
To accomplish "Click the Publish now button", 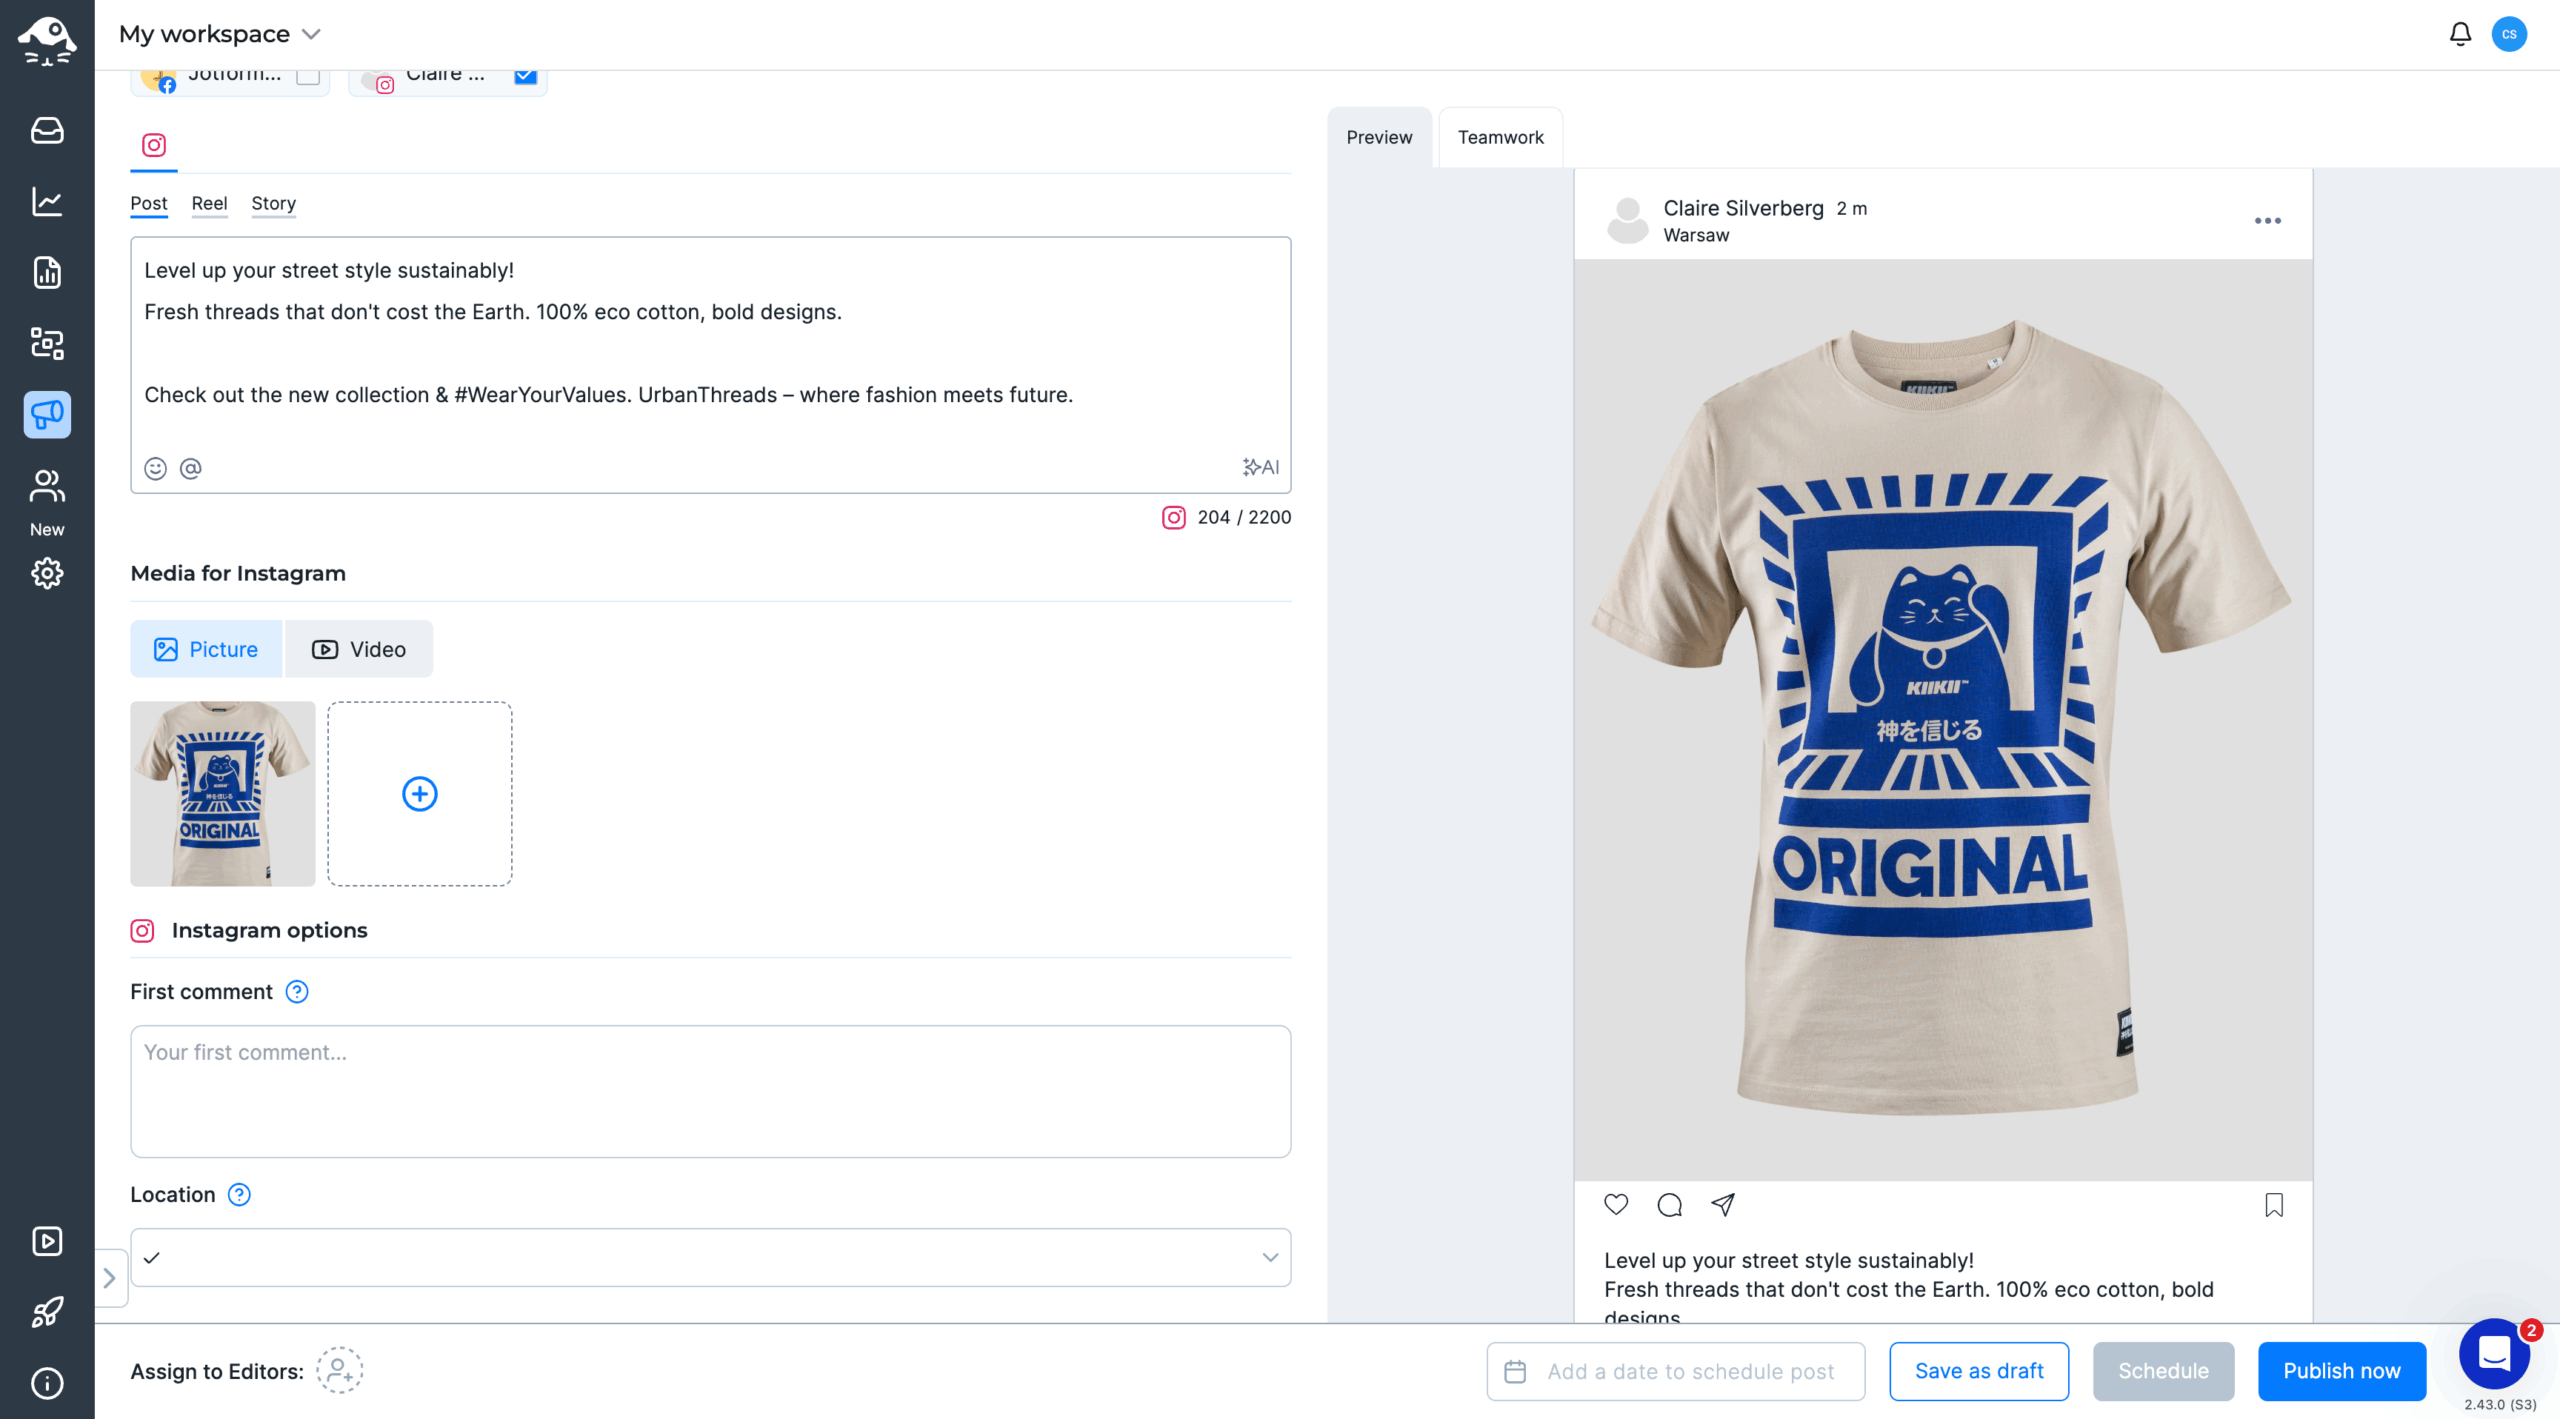I will click(x=2341, y=1371).
